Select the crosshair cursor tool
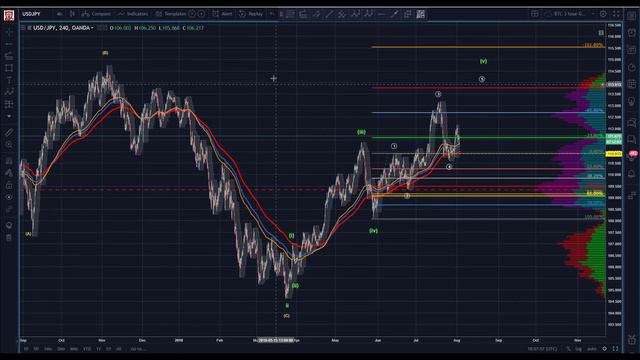 [9, 32]
